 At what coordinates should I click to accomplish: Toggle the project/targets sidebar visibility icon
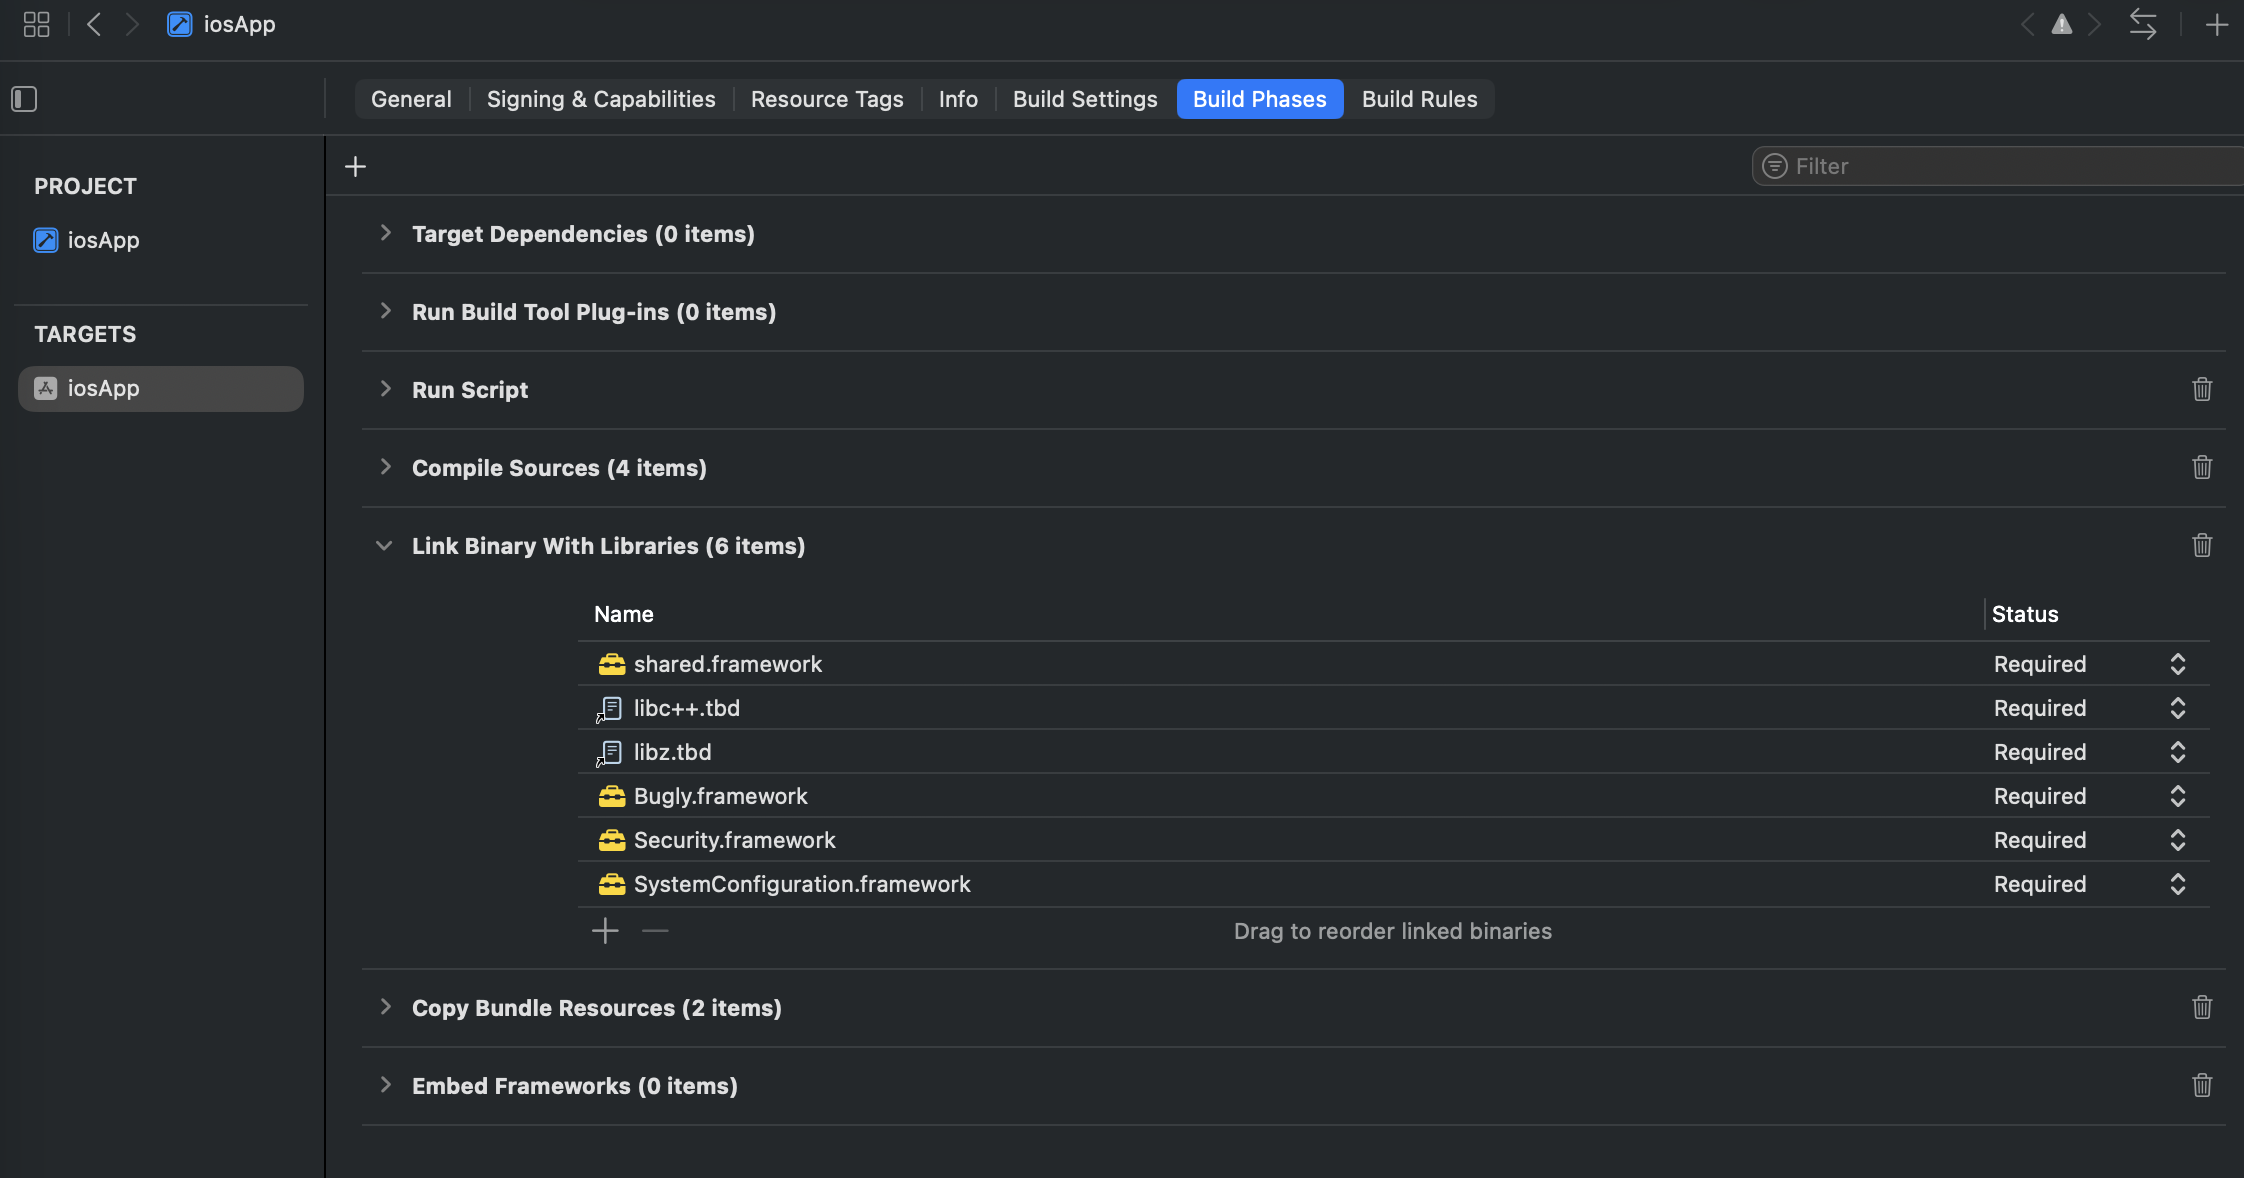(24, 99)
